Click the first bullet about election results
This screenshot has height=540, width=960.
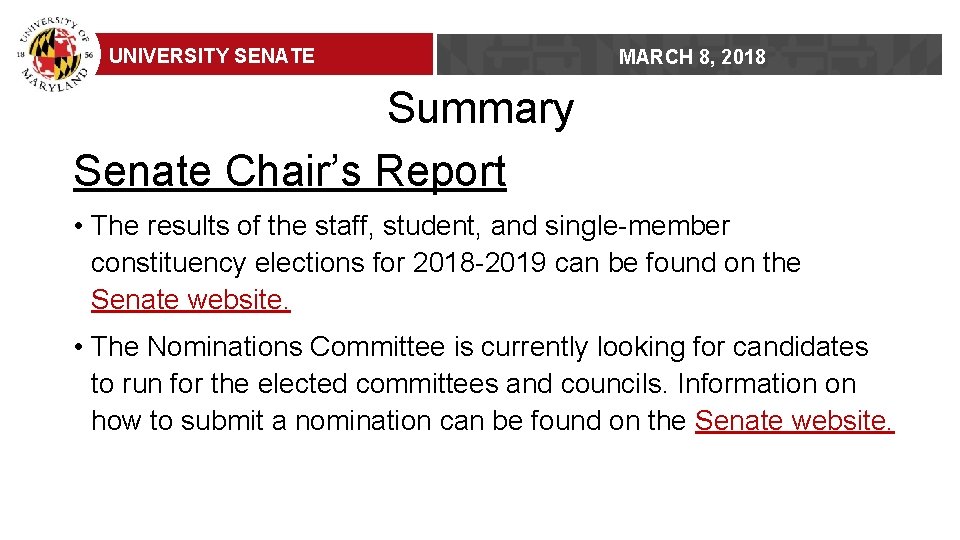tap(446, 263)
